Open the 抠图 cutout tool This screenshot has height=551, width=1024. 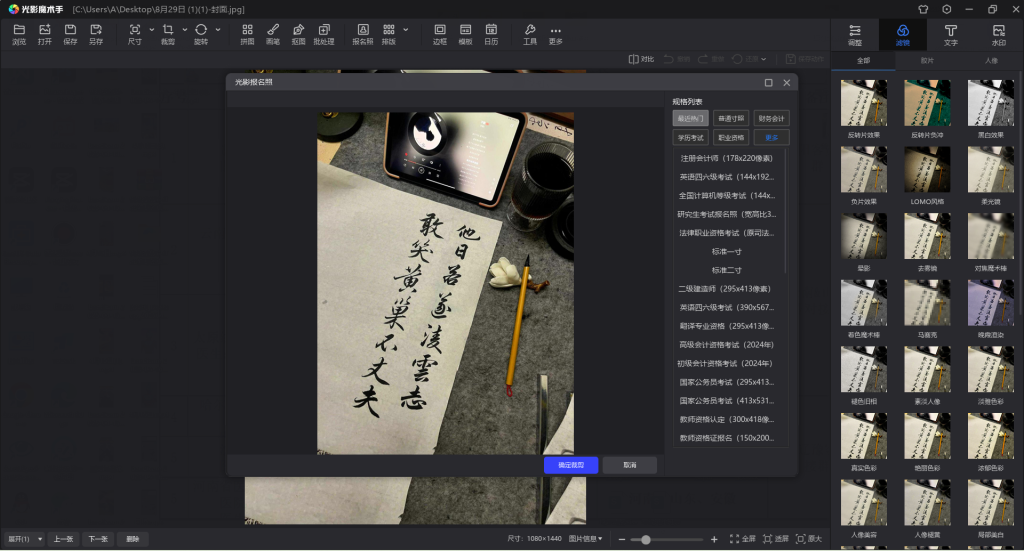298,34
